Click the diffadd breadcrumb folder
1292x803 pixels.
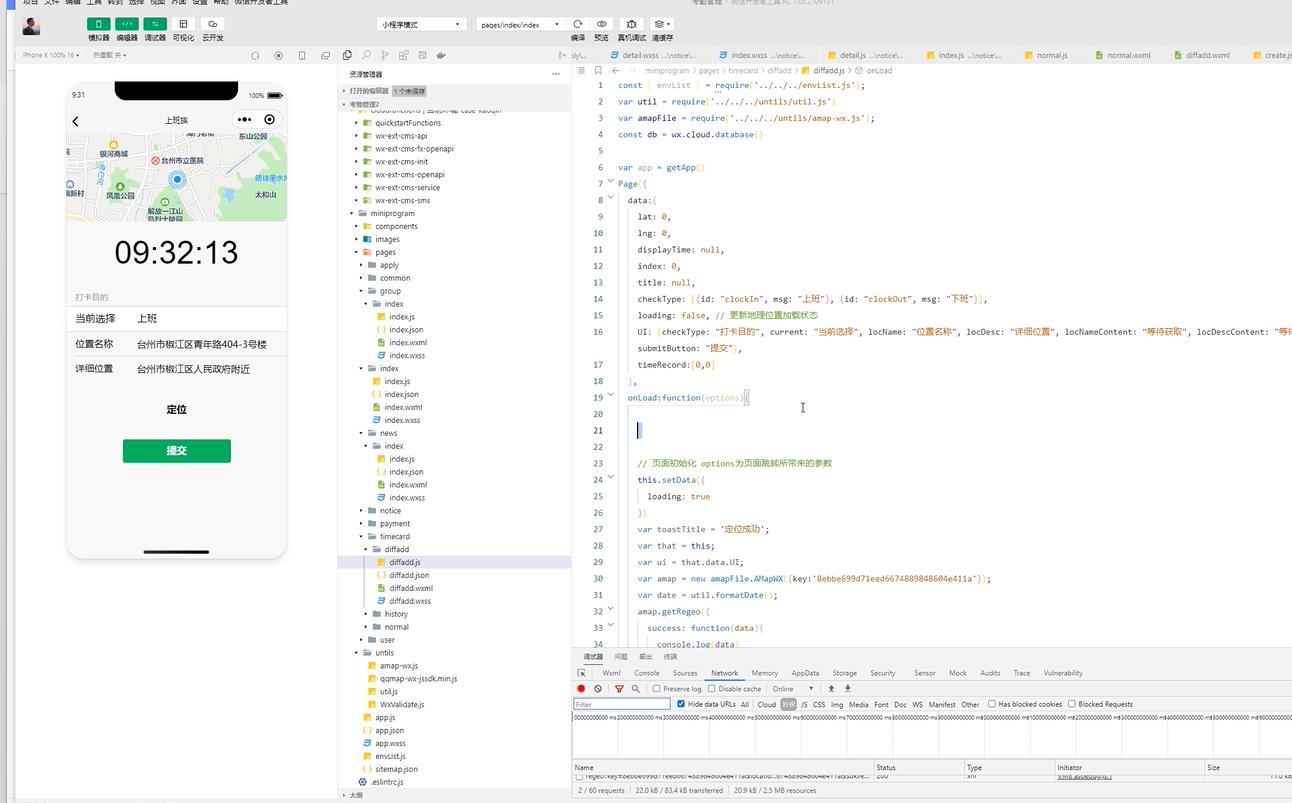780,71
